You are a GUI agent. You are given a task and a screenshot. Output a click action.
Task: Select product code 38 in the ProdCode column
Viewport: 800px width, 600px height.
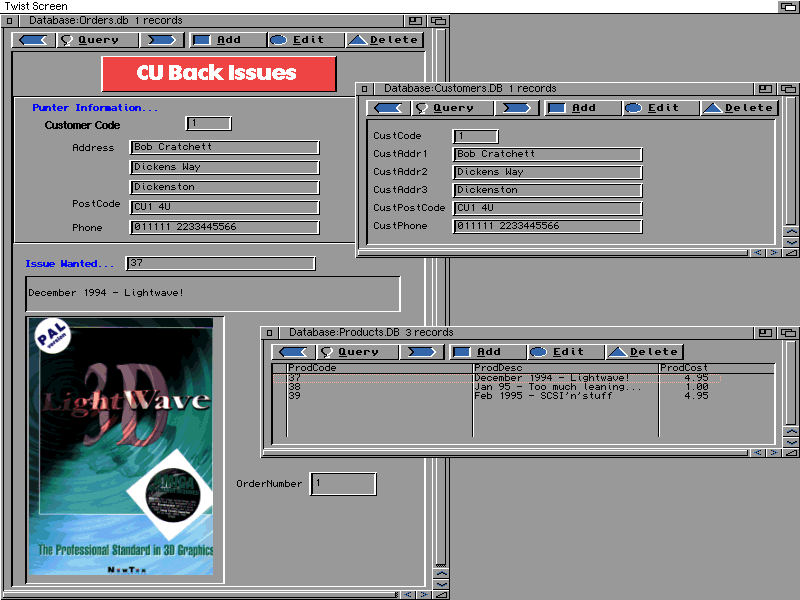[294, 387]
